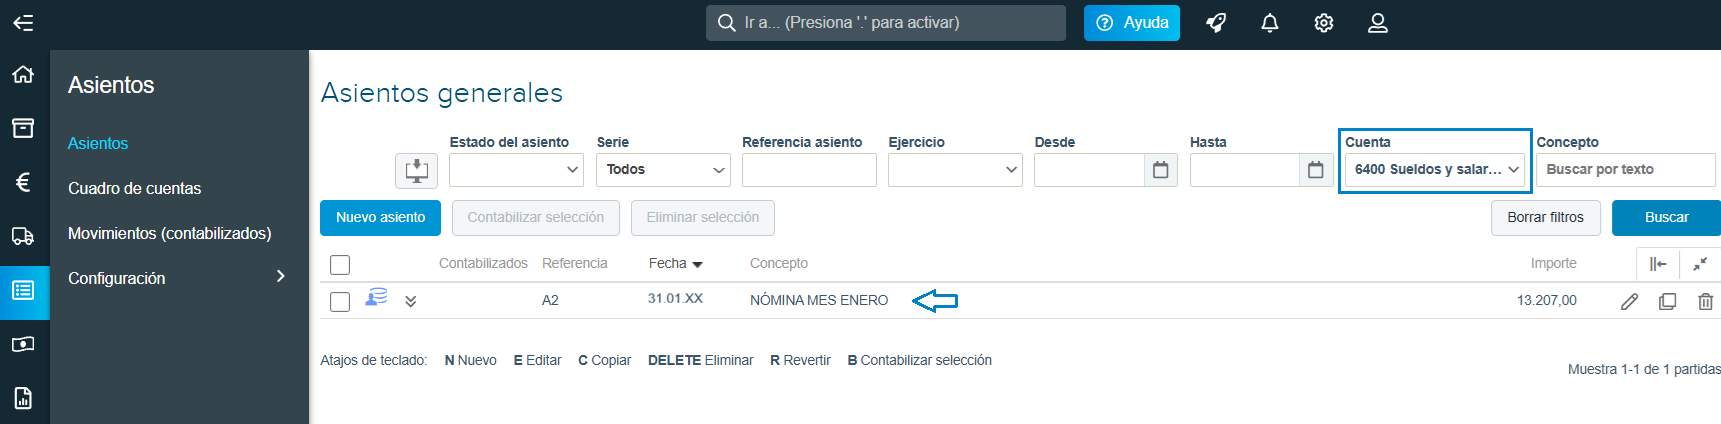Image resolution: width=1721 pixels, height=424 pixels.
Task: Click the rocket icon in the top bar
Action: (1216, 23)
